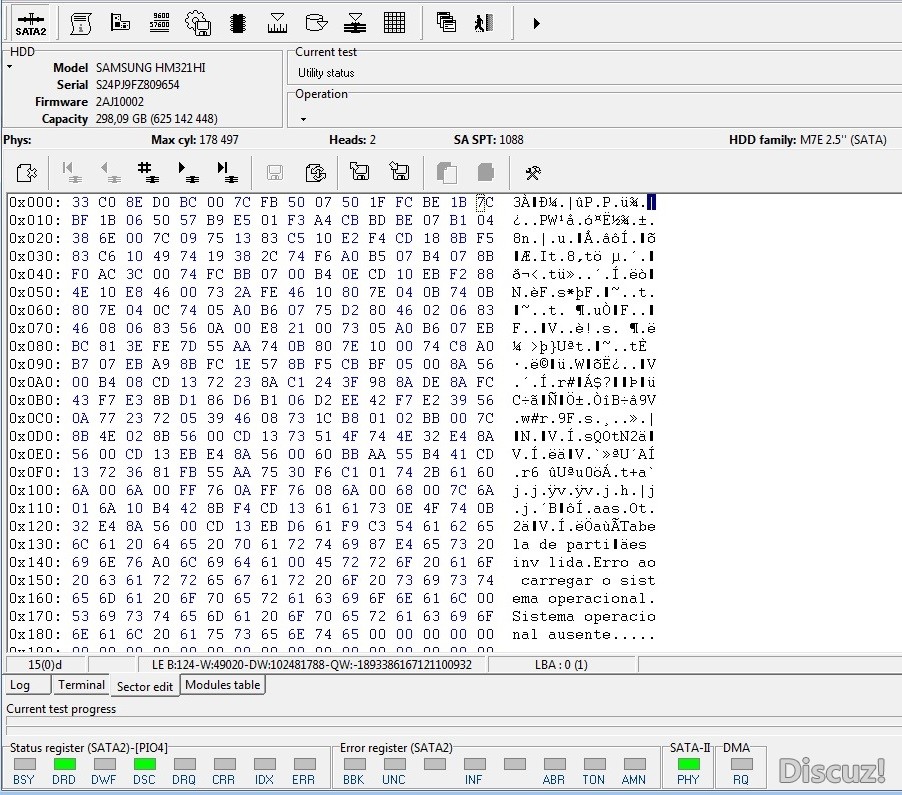
Task: Click the greyed save sector floppy icon
Action: click(274, 172)
